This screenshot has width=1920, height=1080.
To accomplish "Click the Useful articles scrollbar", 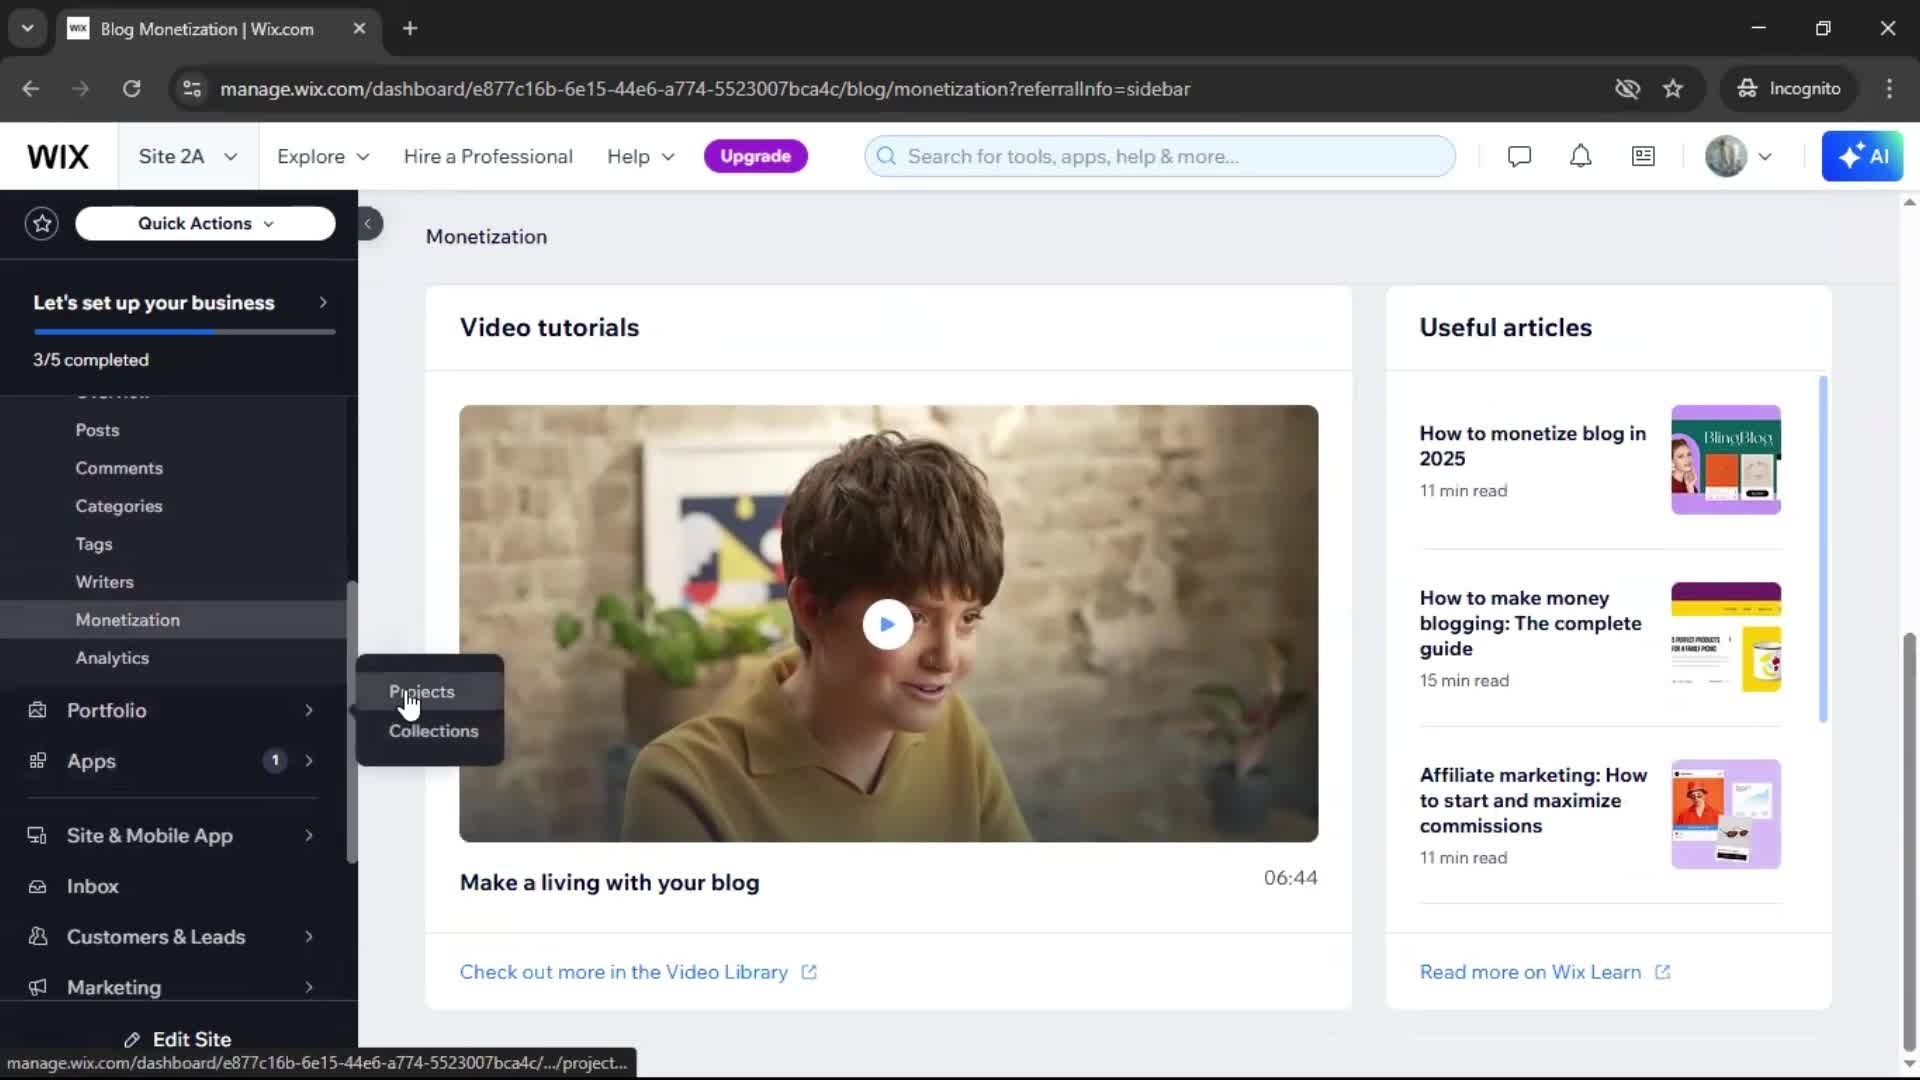I will (x=1823, y=549).
